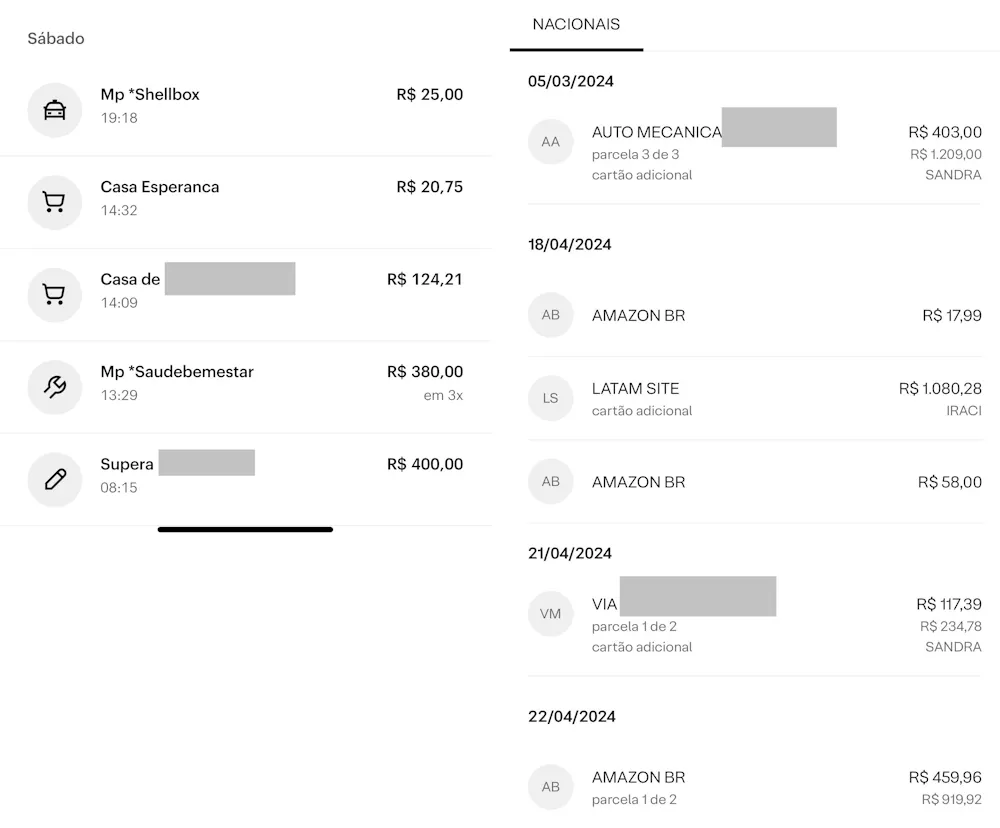Open the Mp *Shellbox transaction name
The image size is (1000, 828).
point(150,95)
